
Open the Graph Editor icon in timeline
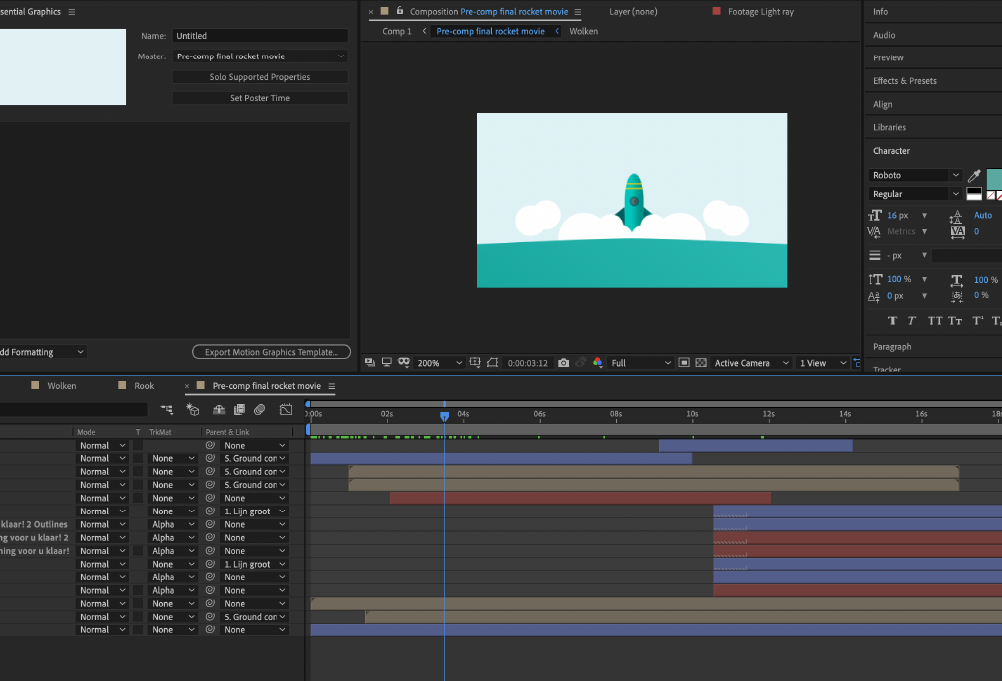[x=286, y=409]
